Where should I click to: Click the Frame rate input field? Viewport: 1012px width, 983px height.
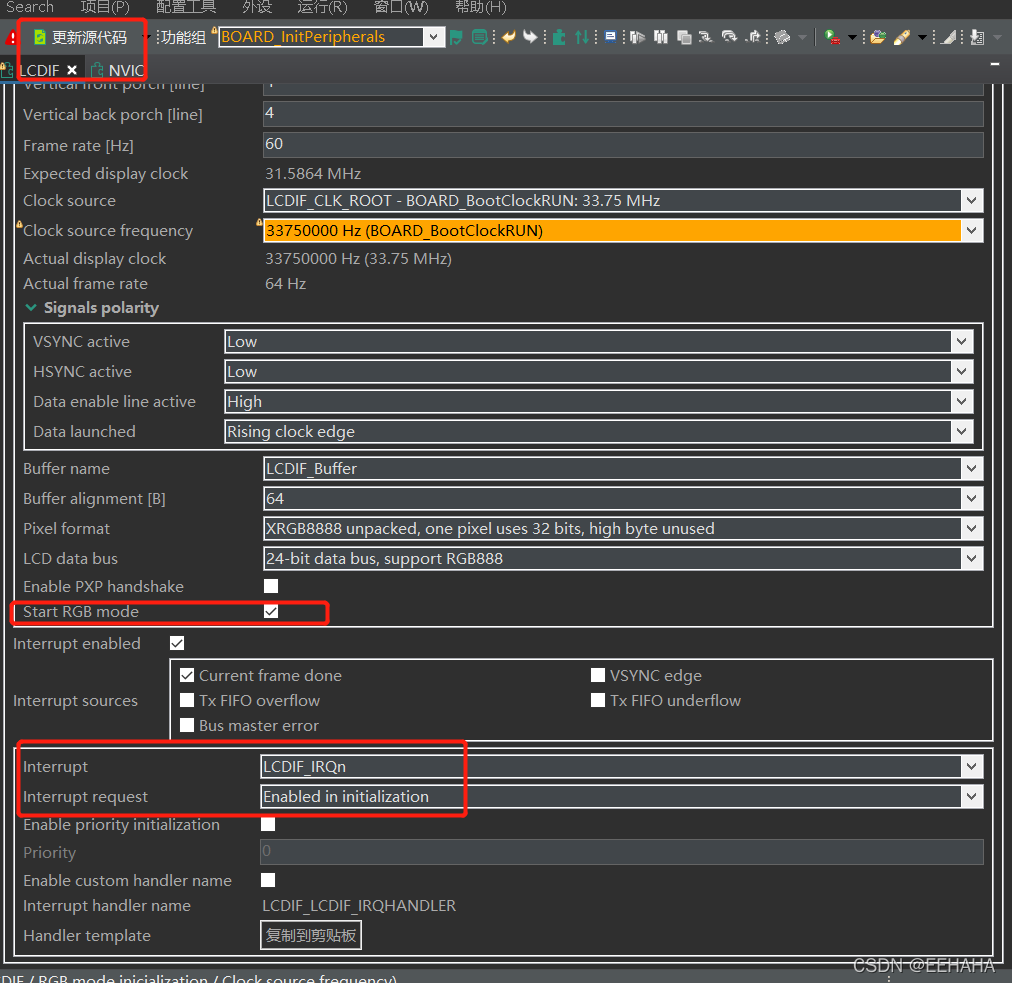click(622, 144)
